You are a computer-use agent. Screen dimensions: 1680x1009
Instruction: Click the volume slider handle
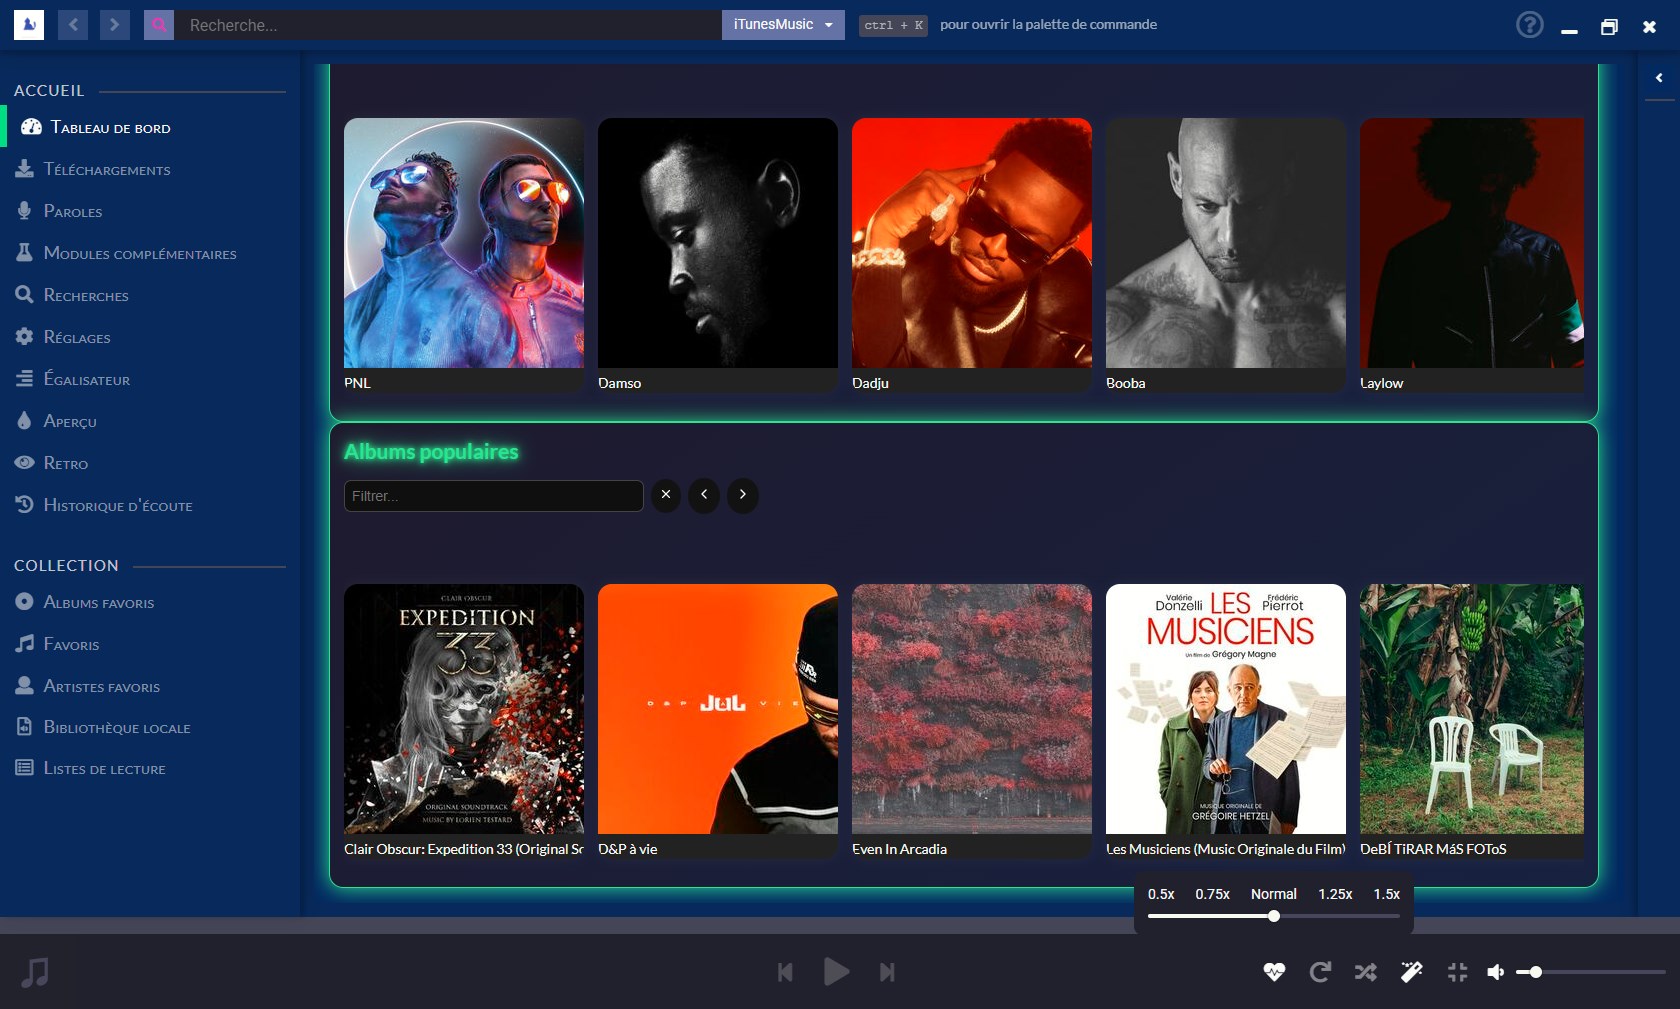click(x=1535, y=972)
